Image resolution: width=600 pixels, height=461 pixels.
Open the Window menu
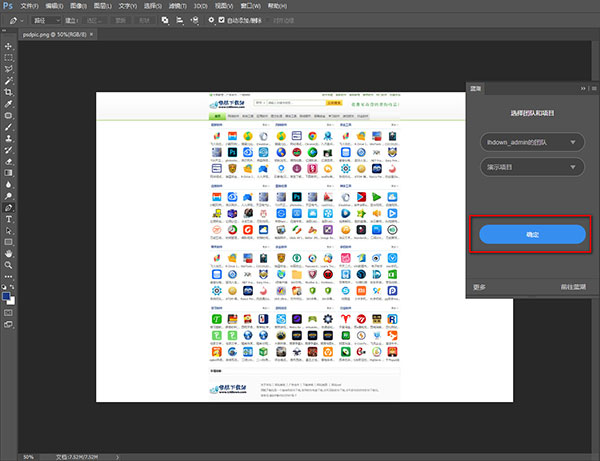click(251, 6)
